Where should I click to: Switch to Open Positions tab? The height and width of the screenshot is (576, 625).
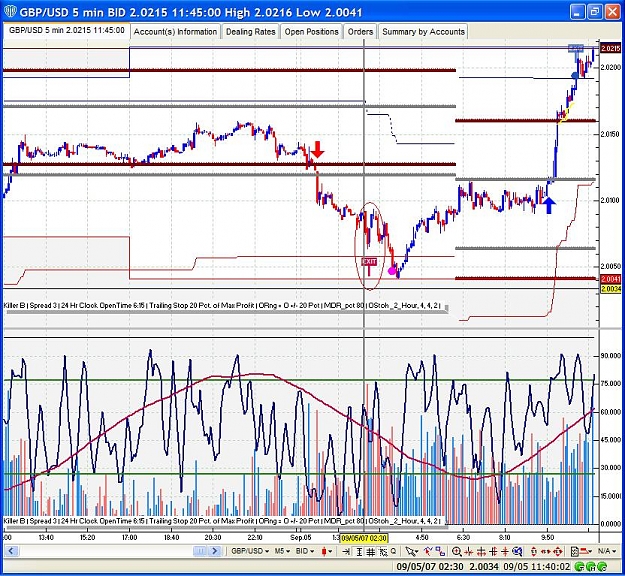point(311,32)
